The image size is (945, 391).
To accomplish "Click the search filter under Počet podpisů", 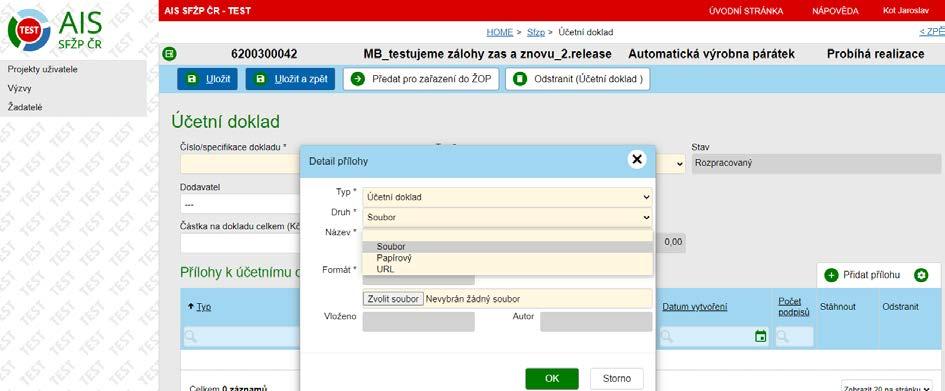I will (794, 337).
